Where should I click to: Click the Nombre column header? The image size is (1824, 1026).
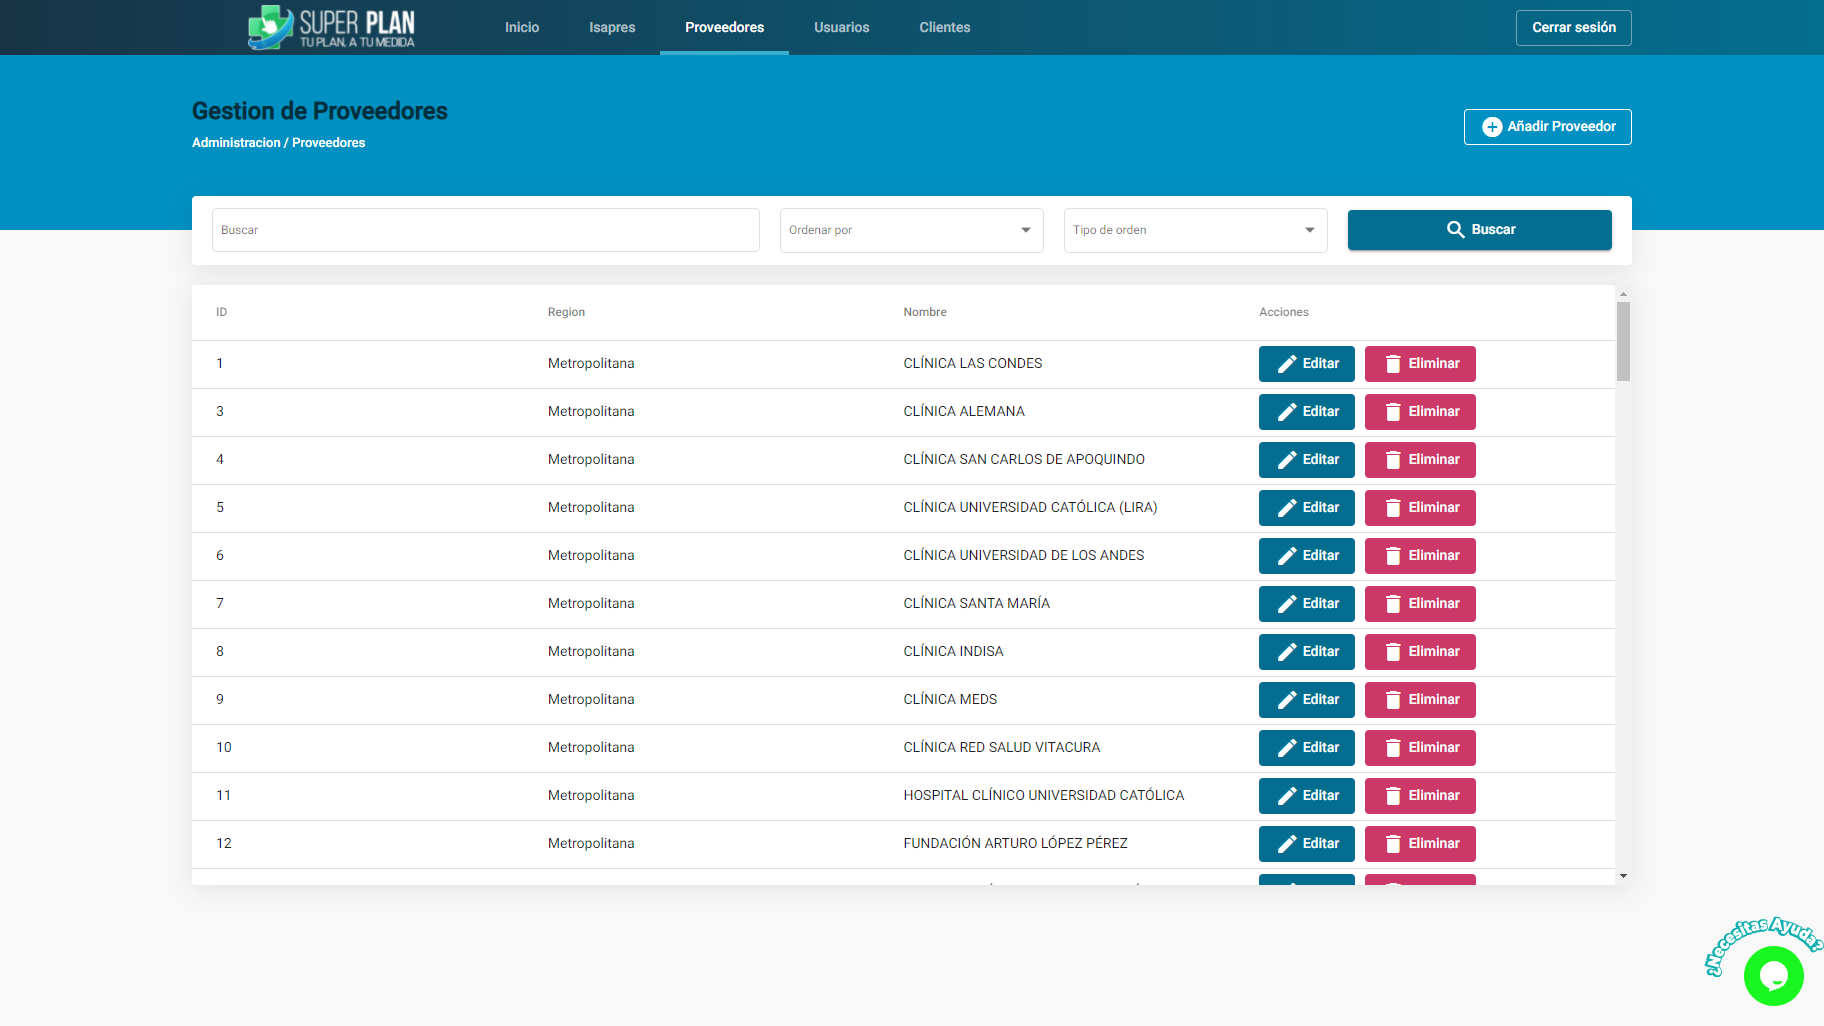tap(924, 312)
